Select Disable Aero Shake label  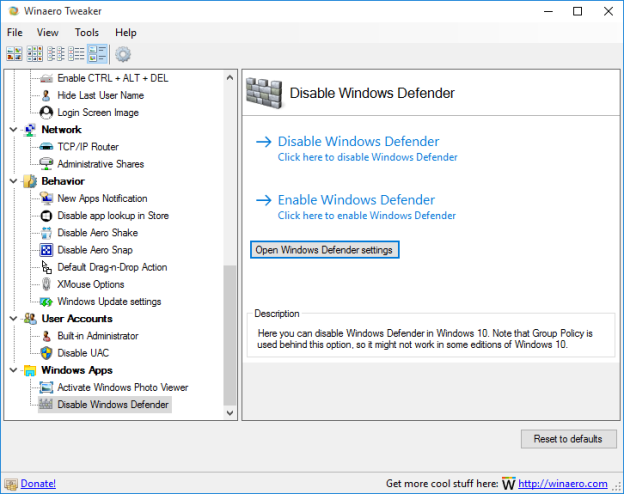tap(98, 233)
